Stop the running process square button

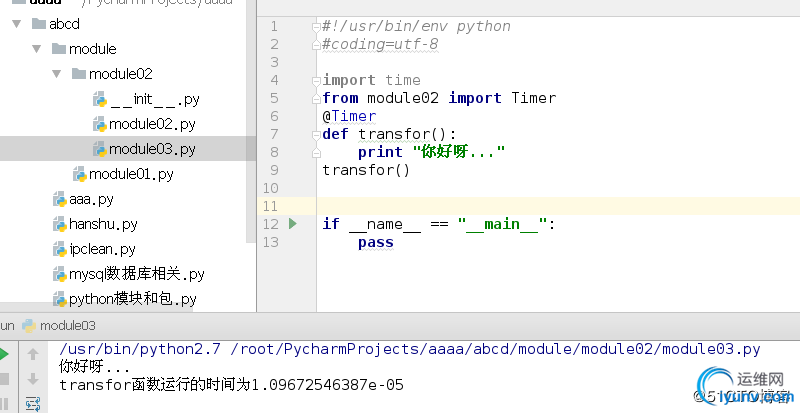pos(4,379)
